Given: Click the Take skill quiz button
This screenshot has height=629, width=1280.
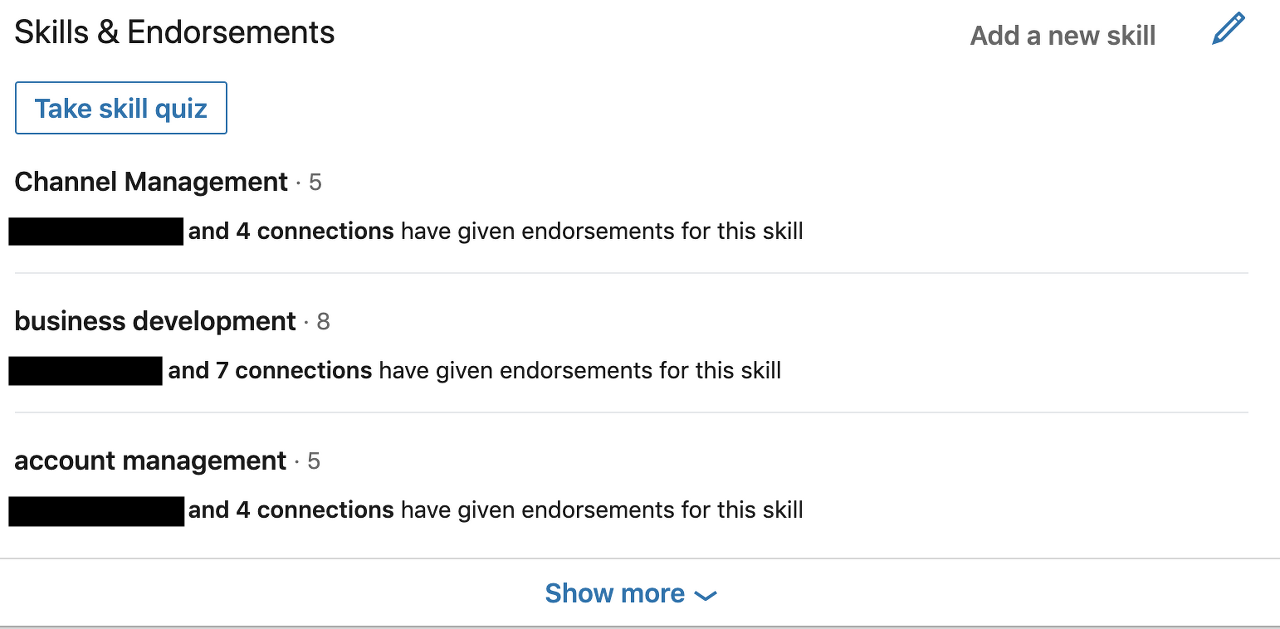Looking at the screenshot, I should click(121, 108).
